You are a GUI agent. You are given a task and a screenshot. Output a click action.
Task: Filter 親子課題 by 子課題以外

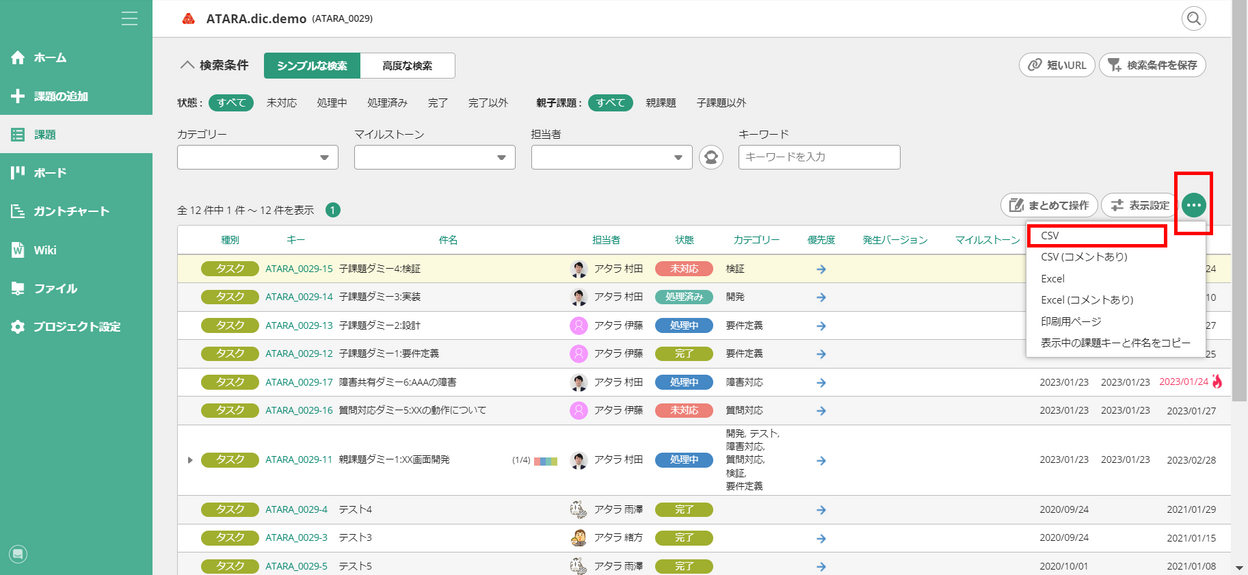721,102
